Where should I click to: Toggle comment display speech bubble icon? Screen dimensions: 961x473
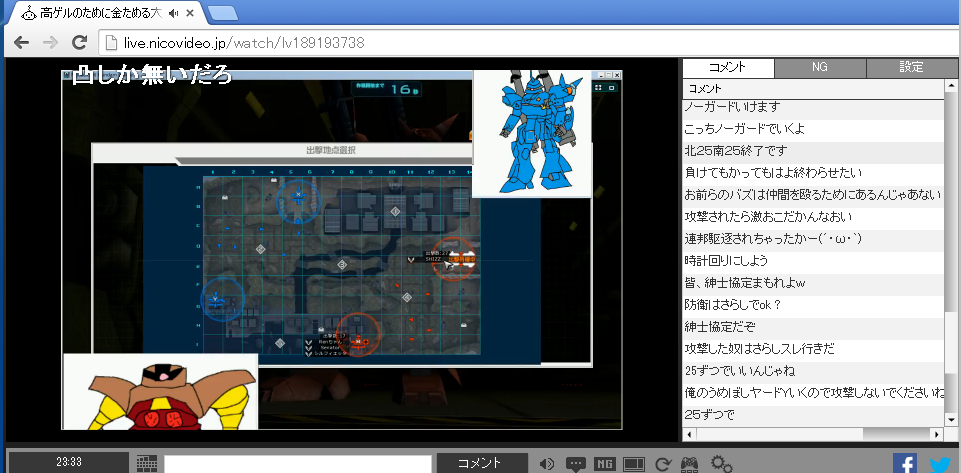[576, 464]
